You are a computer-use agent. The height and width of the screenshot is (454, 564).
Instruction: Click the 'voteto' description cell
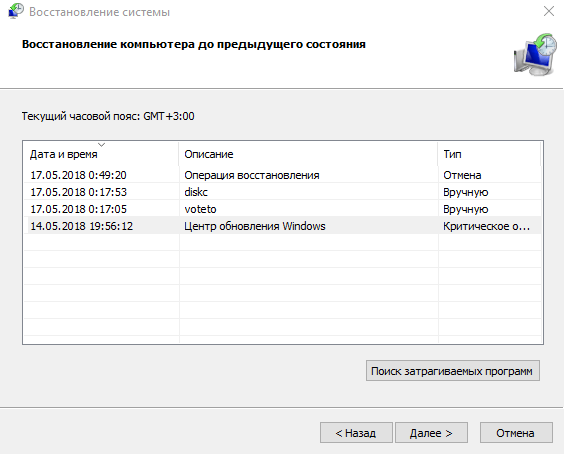(x=200, y=209)
